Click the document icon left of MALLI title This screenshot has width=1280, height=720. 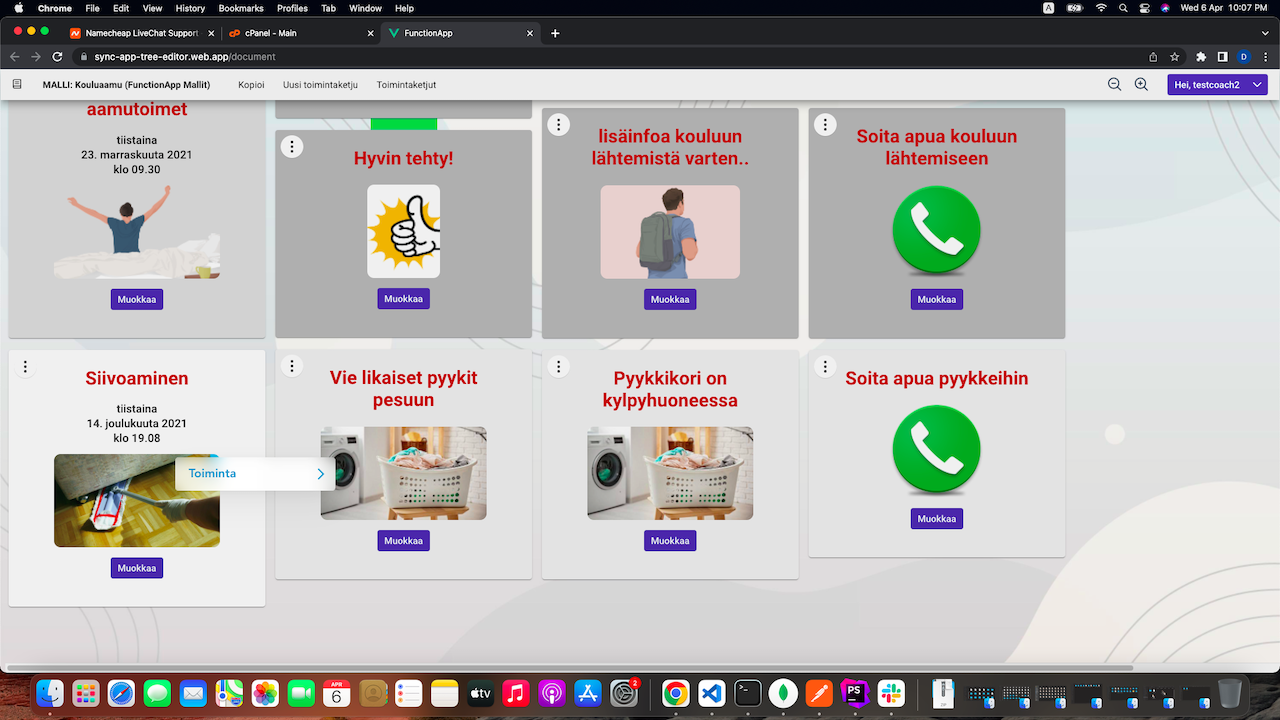click(17, 85)
